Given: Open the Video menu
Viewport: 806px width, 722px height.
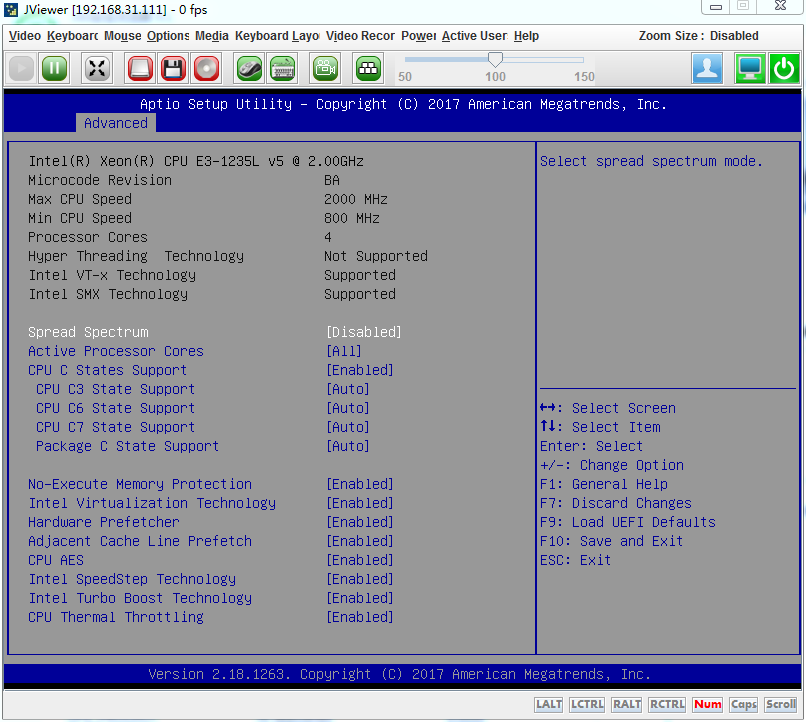Looking at the screenshot, I should [x=25, y=36].
